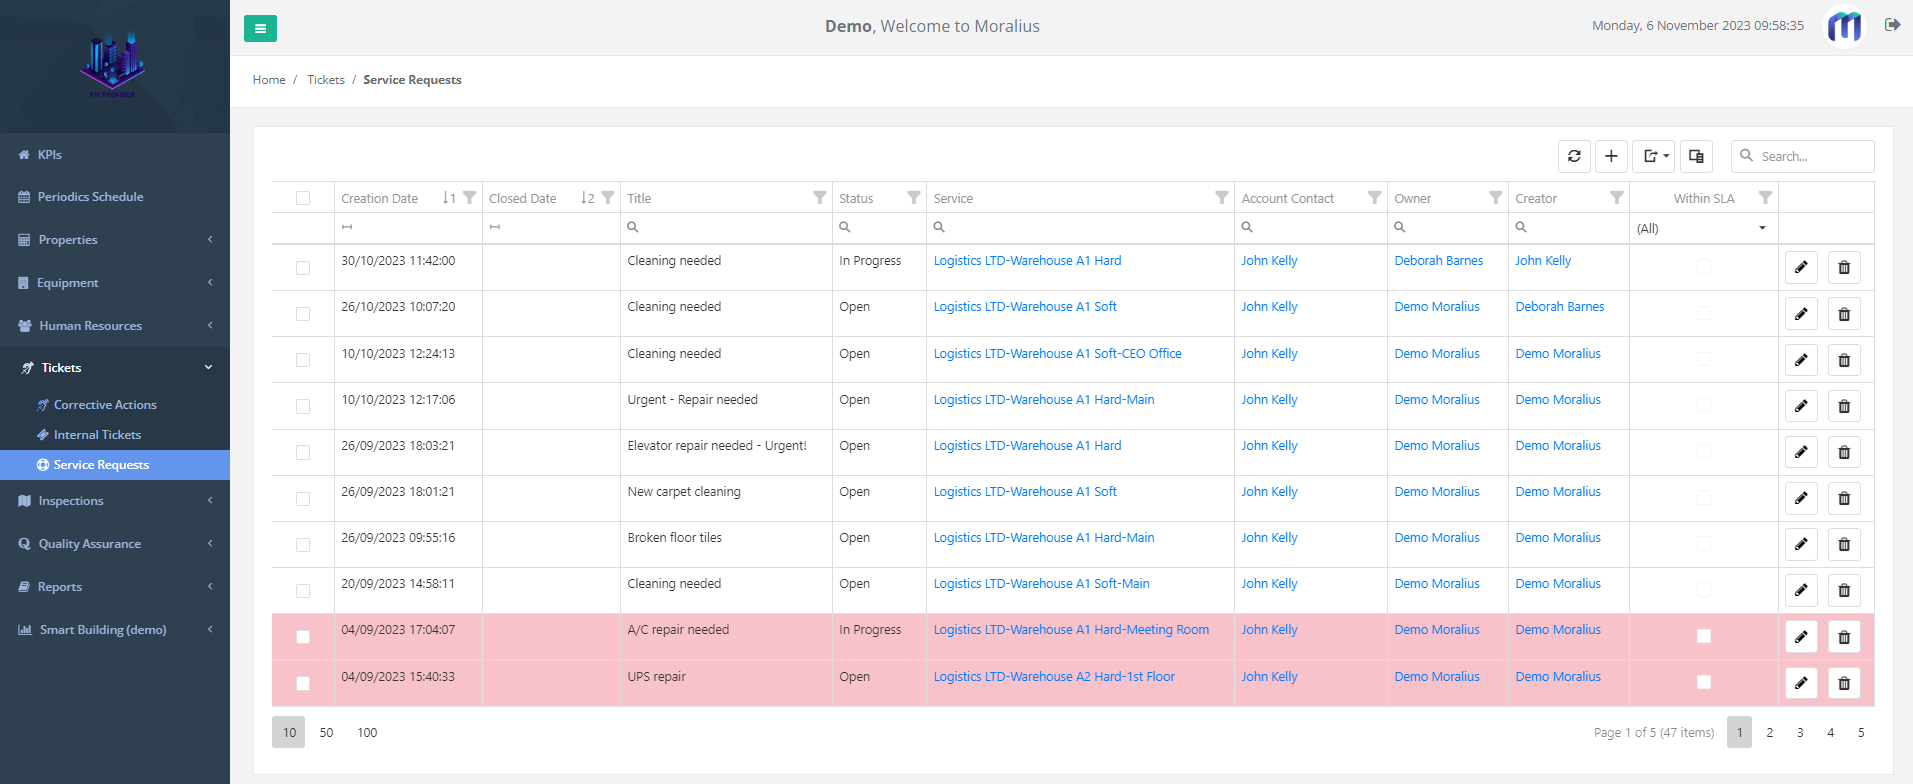Filter the Creation Date column
This screenshot has width=1913, height=784.
tap(469, 198)
